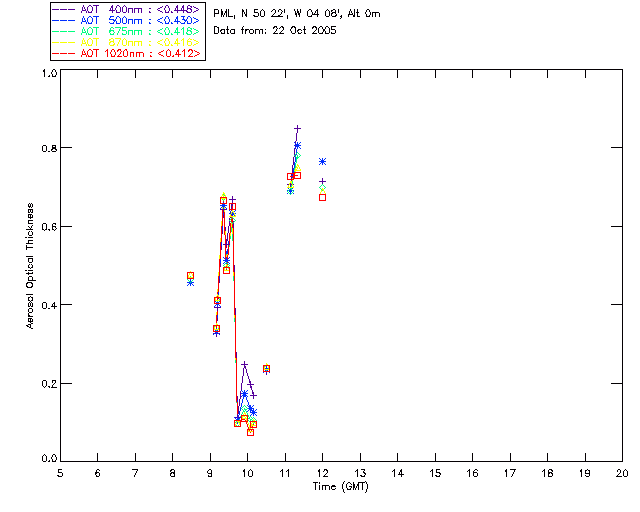Click the AOT 500nm legend entry
The image size is (640, 512).
tap(127, 20)
